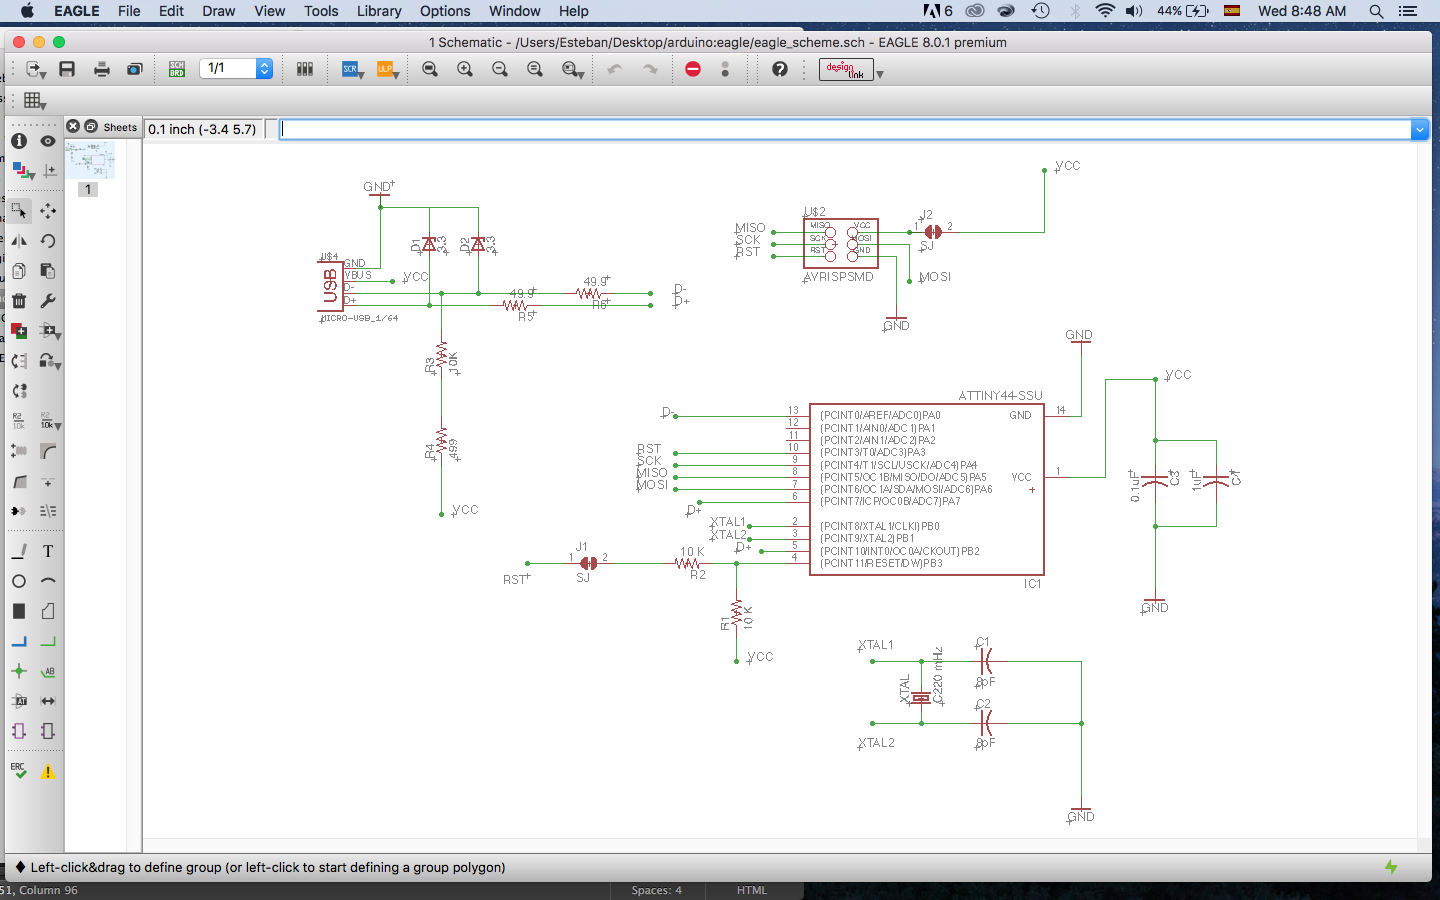Open the design block library icon

tap(305, 69)
